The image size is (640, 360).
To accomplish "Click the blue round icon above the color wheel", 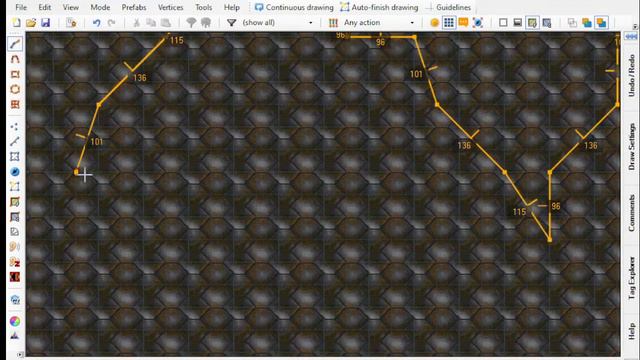I will [x=15, y=300].
